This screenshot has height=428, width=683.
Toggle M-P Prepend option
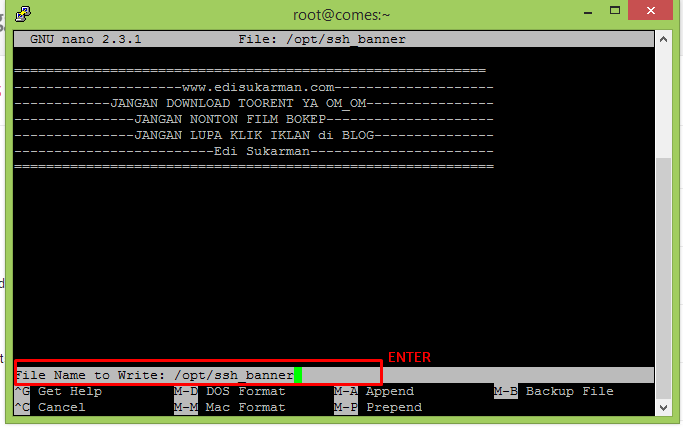(x=378, y=408)
